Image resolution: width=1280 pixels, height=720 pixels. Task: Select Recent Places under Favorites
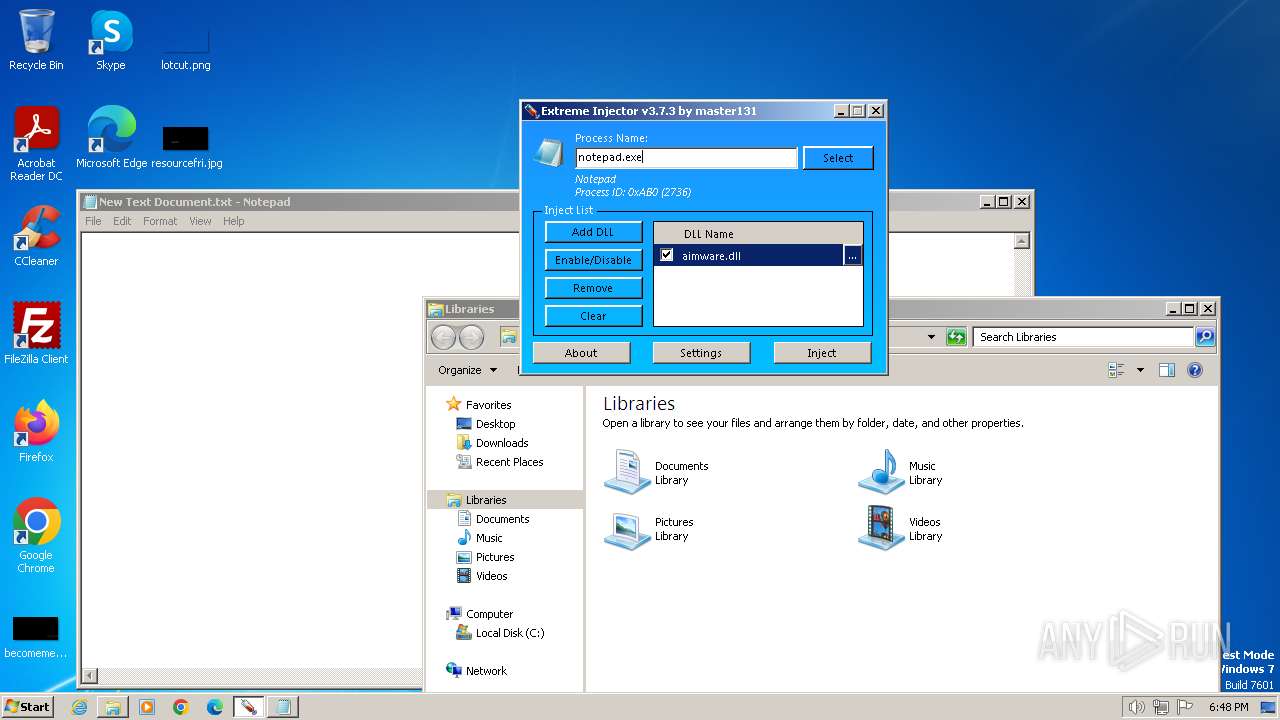[509, 462]
